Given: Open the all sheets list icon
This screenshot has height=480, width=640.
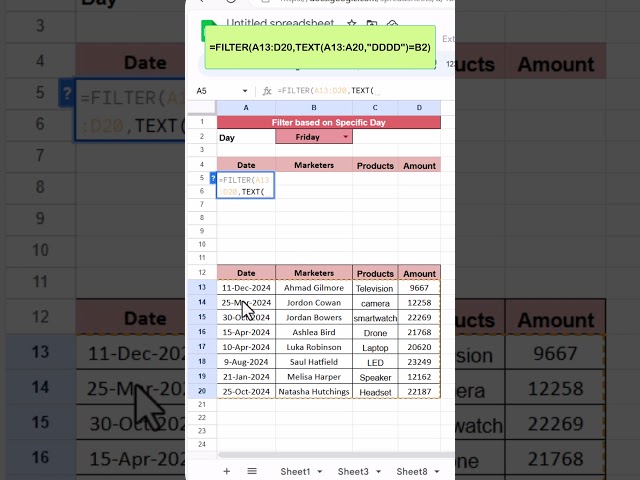Looking at the screenshot, I should [x=252, y=471].
